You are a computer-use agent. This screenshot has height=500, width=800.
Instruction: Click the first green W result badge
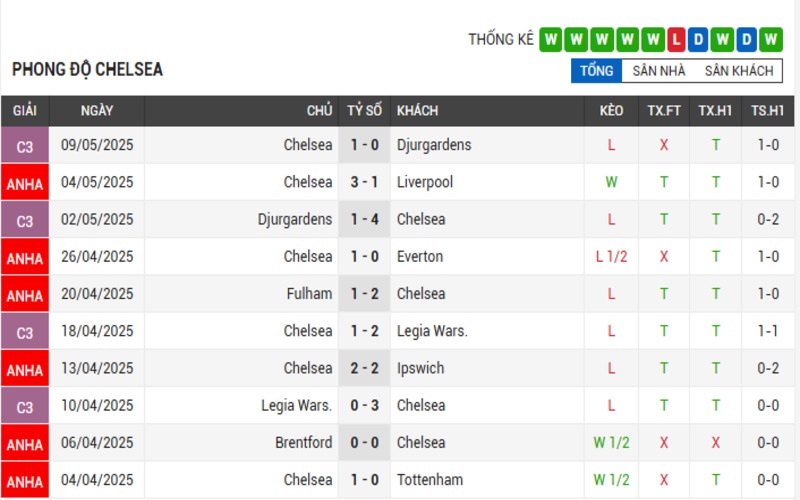pos(551,39)
